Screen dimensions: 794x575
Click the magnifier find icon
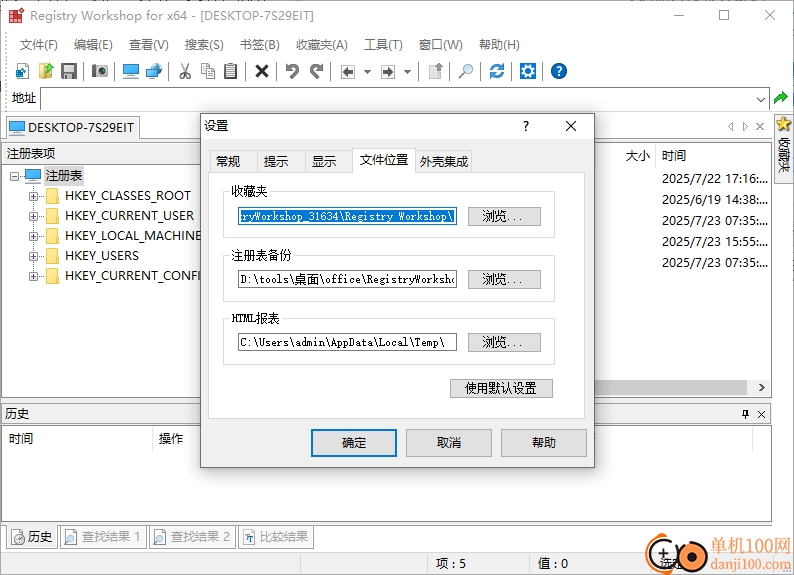pos(466,71)
